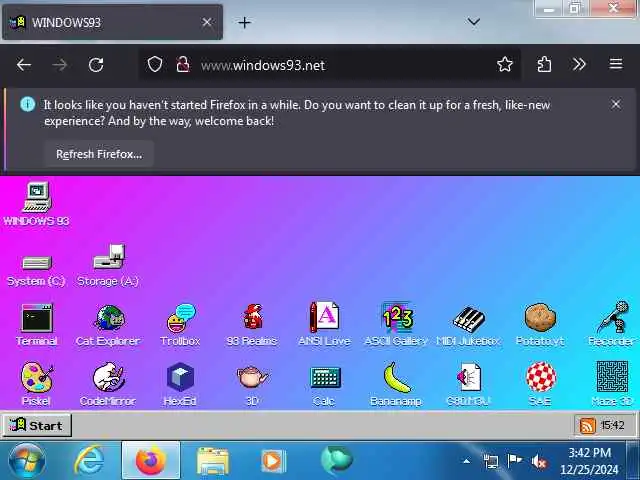Click the RSS feed icon in Windows93 tray

(x=587, y=425)
